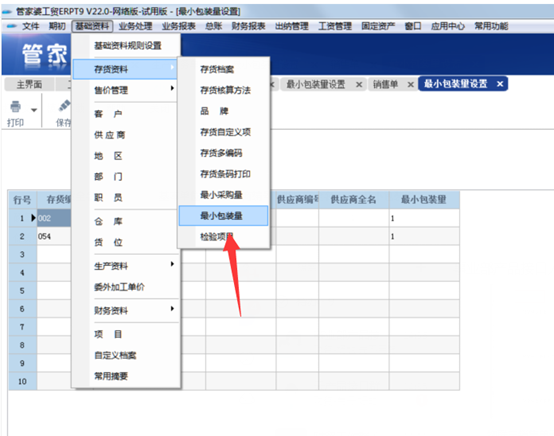Viewport: 554px width, 436px height.
Task: Select 职员 menu entry
Action: (x=126, y=198)
